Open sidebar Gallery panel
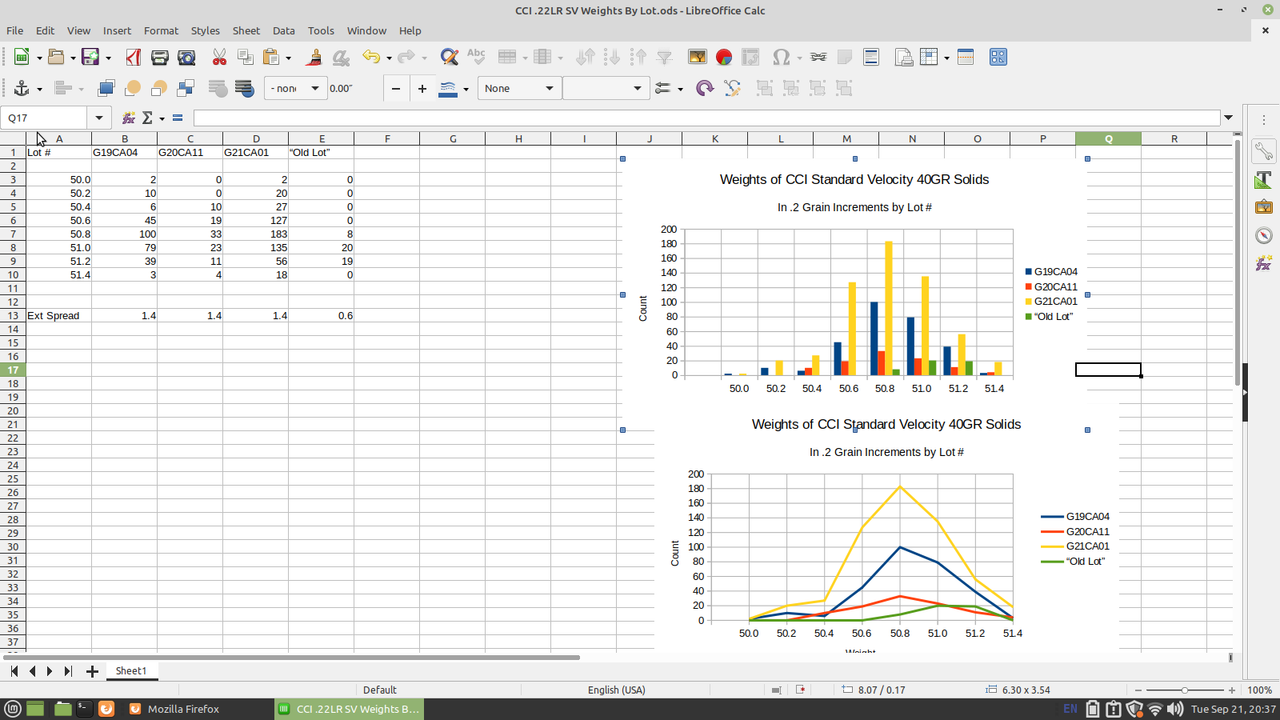 click(x=1263, y=208)
